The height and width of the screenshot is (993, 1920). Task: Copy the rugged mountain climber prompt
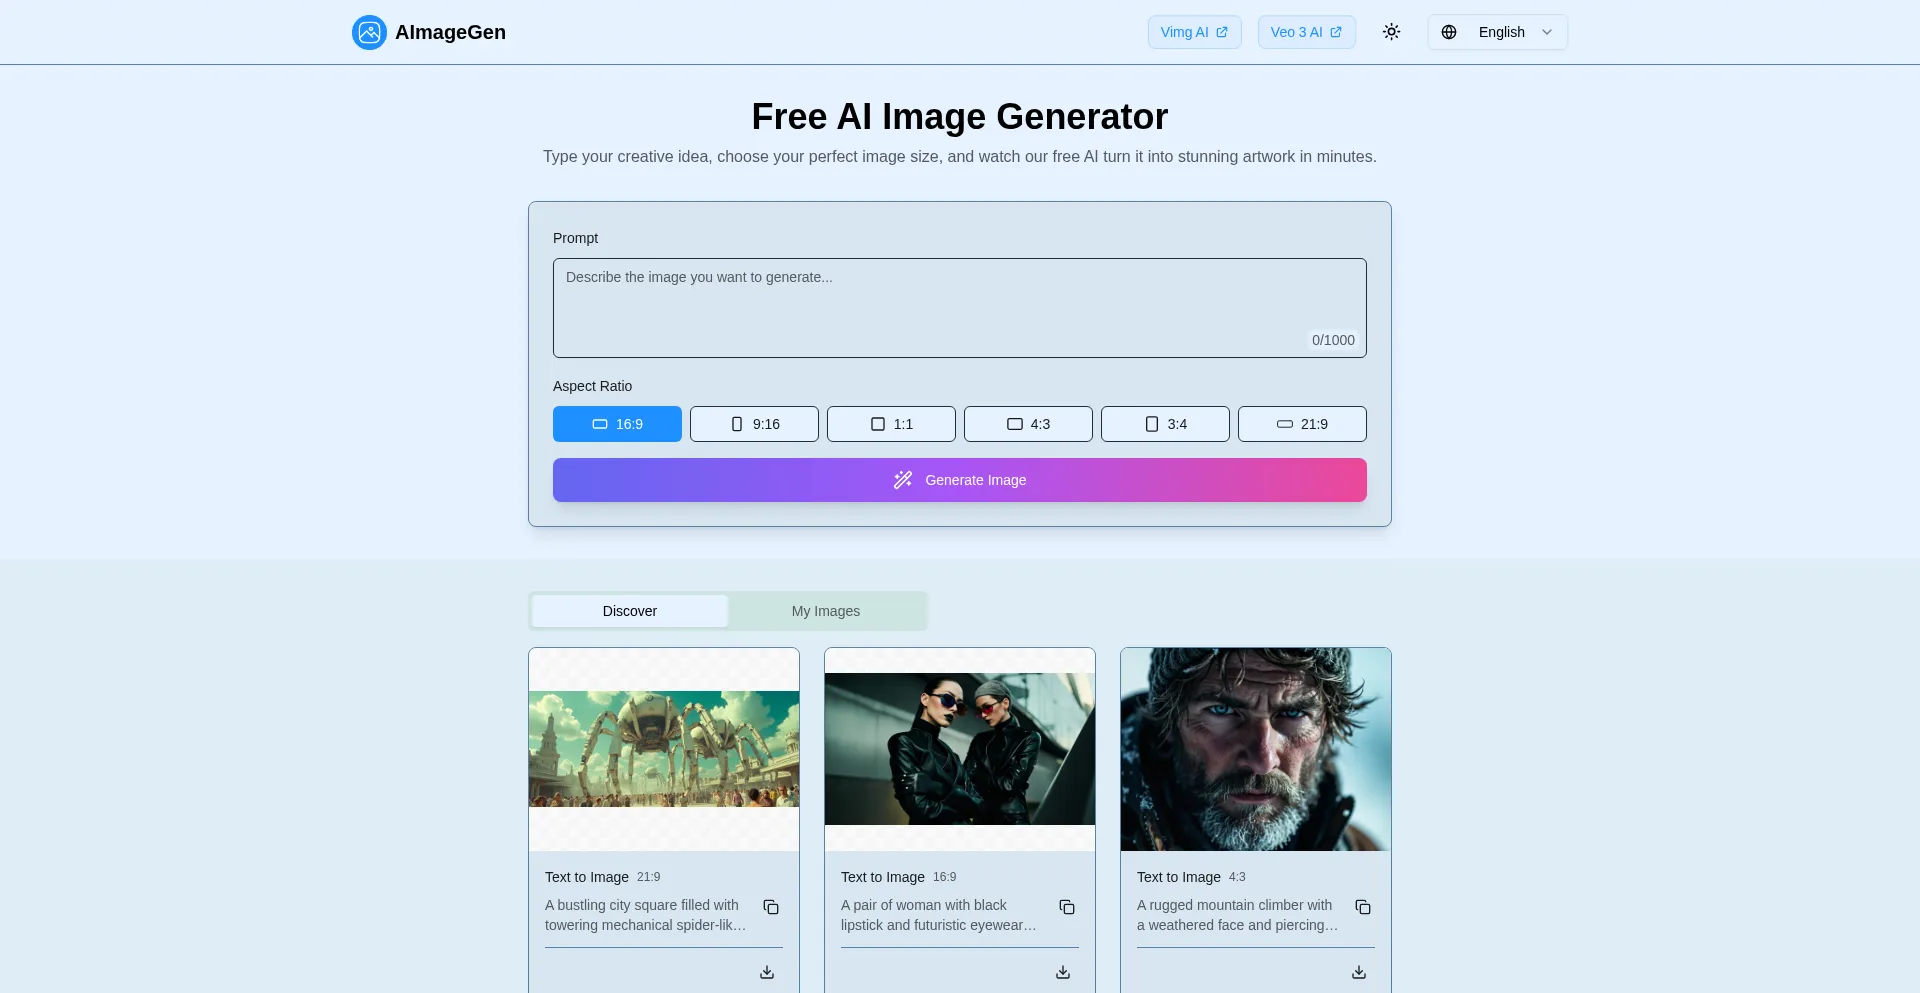pos(1363,907)
